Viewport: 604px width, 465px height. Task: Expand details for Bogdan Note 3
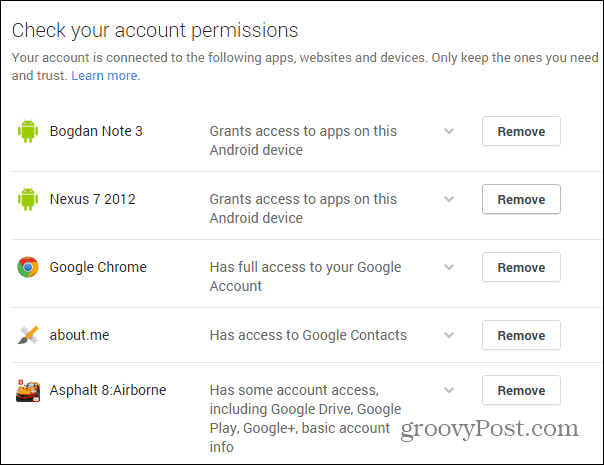coord(449,131)
